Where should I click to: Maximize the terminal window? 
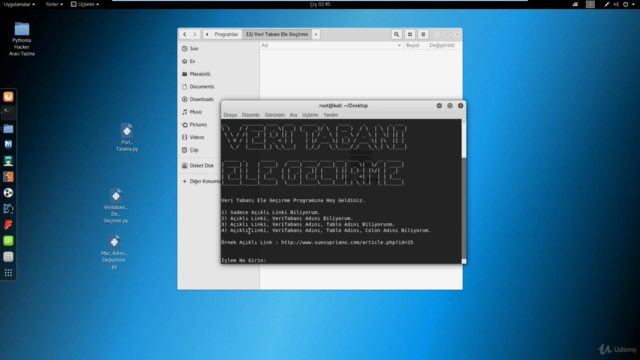pos(450,106)
